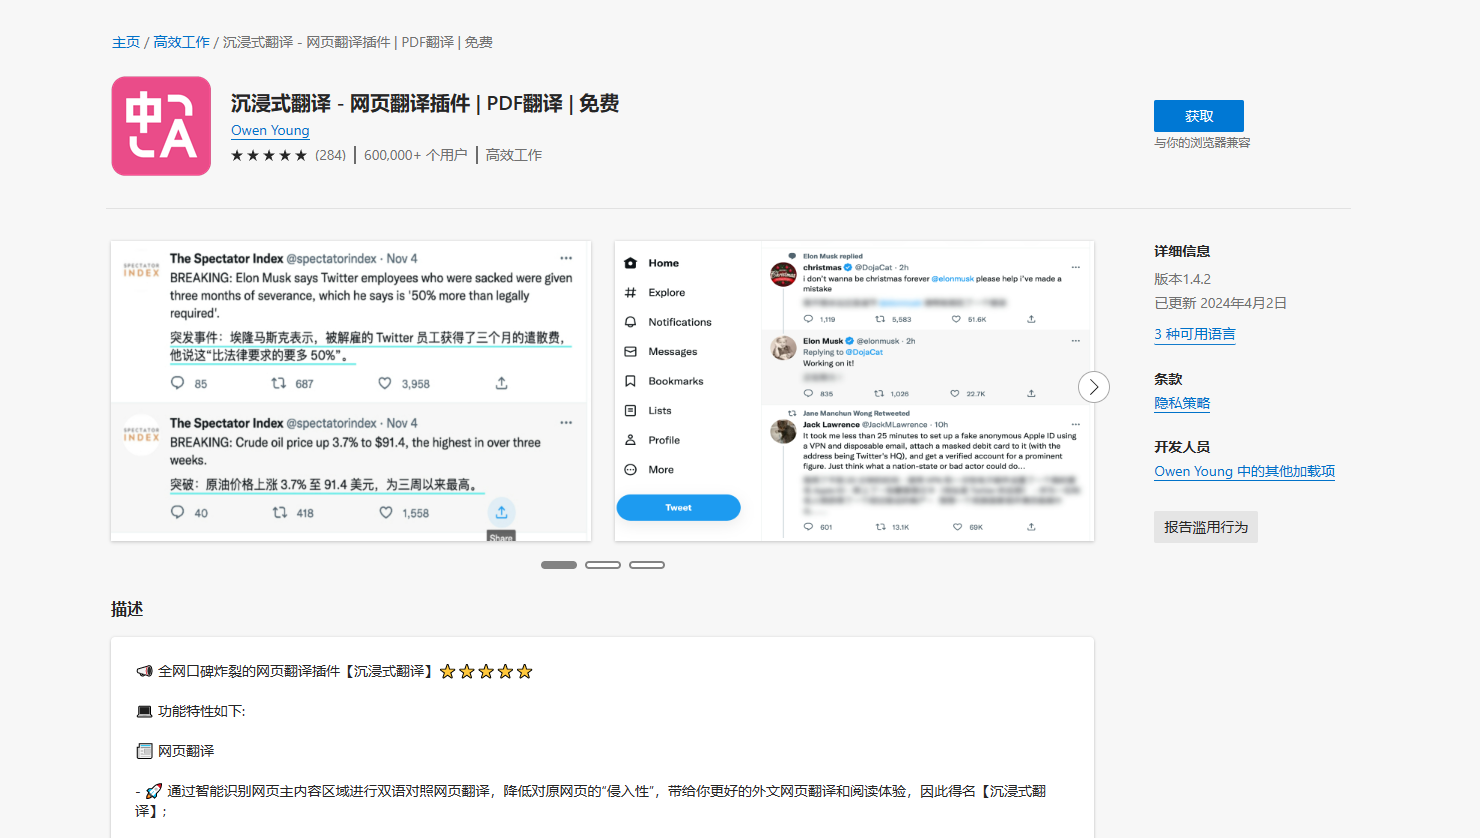Image resolution: width=1480 pixels, height=838 pixels.
Task: Click the pink Immersive Translate extension logo
Action: (x=161, y=126)
